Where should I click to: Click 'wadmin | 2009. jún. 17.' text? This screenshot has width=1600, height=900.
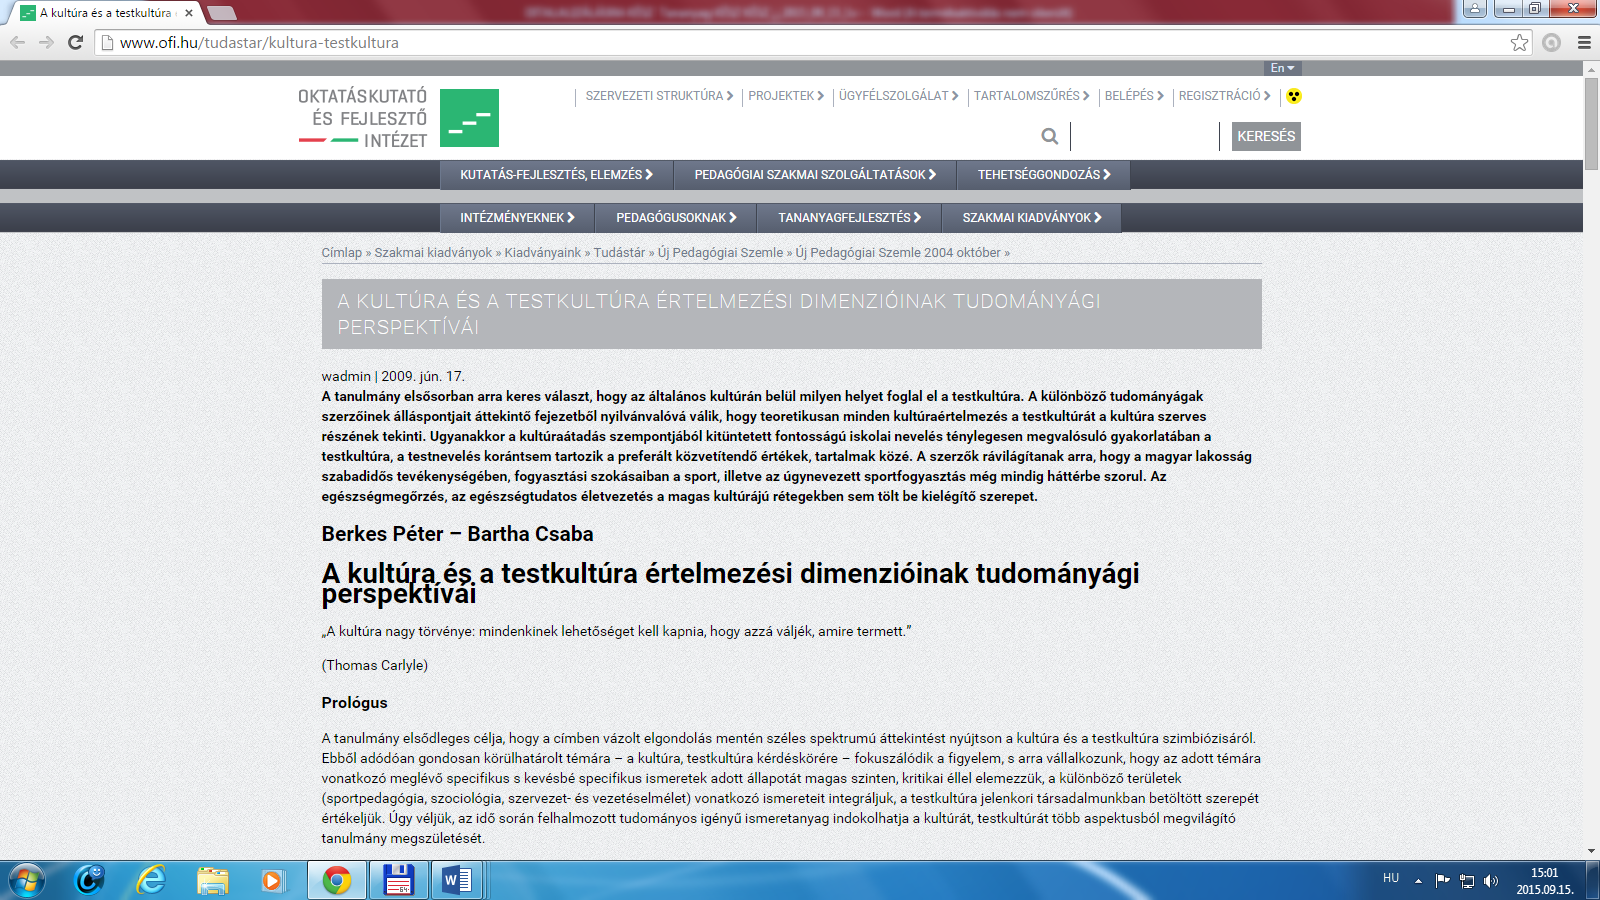[392, 376]
